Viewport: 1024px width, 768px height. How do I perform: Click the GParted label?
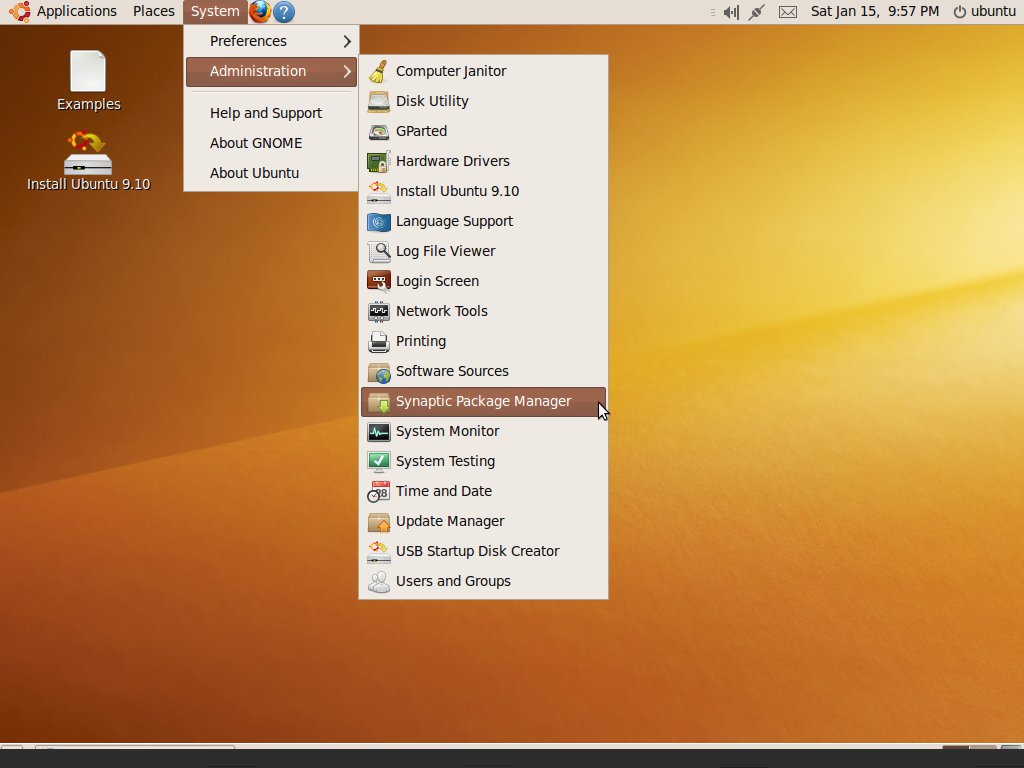point(421,131)
